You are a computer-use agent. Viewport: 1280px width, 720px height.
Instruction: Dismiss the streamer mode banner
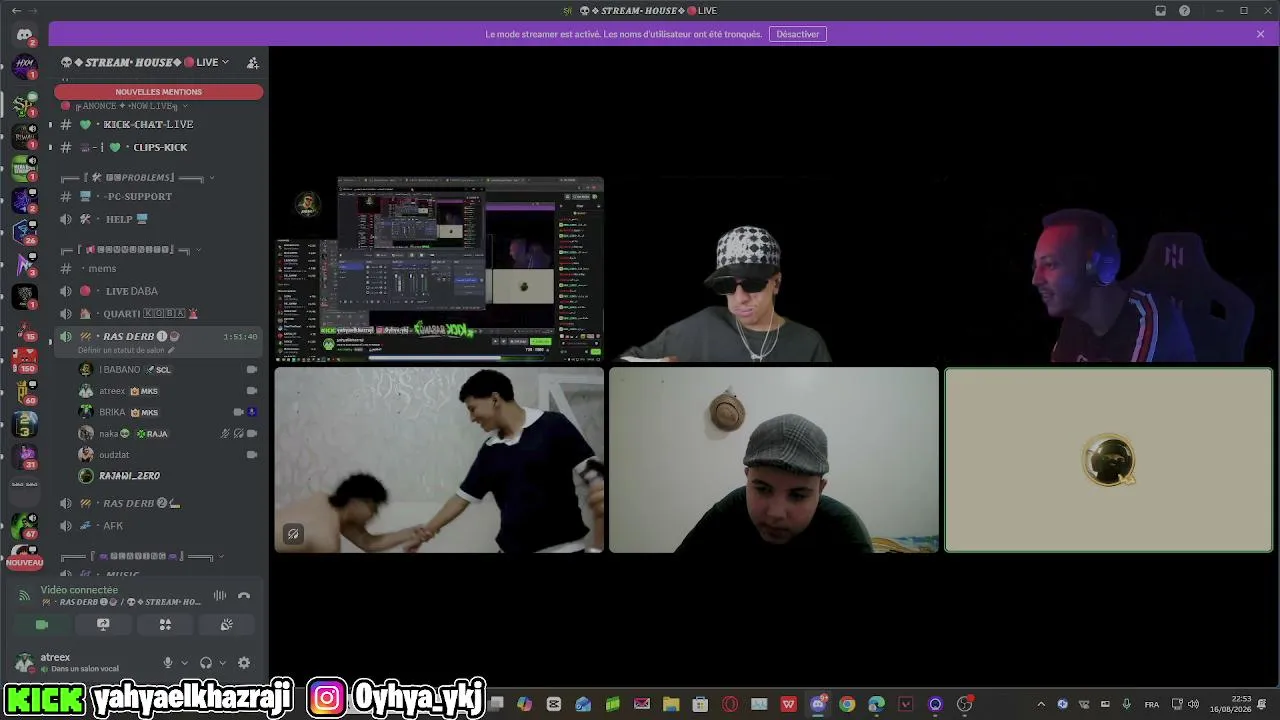(1261, 34)
